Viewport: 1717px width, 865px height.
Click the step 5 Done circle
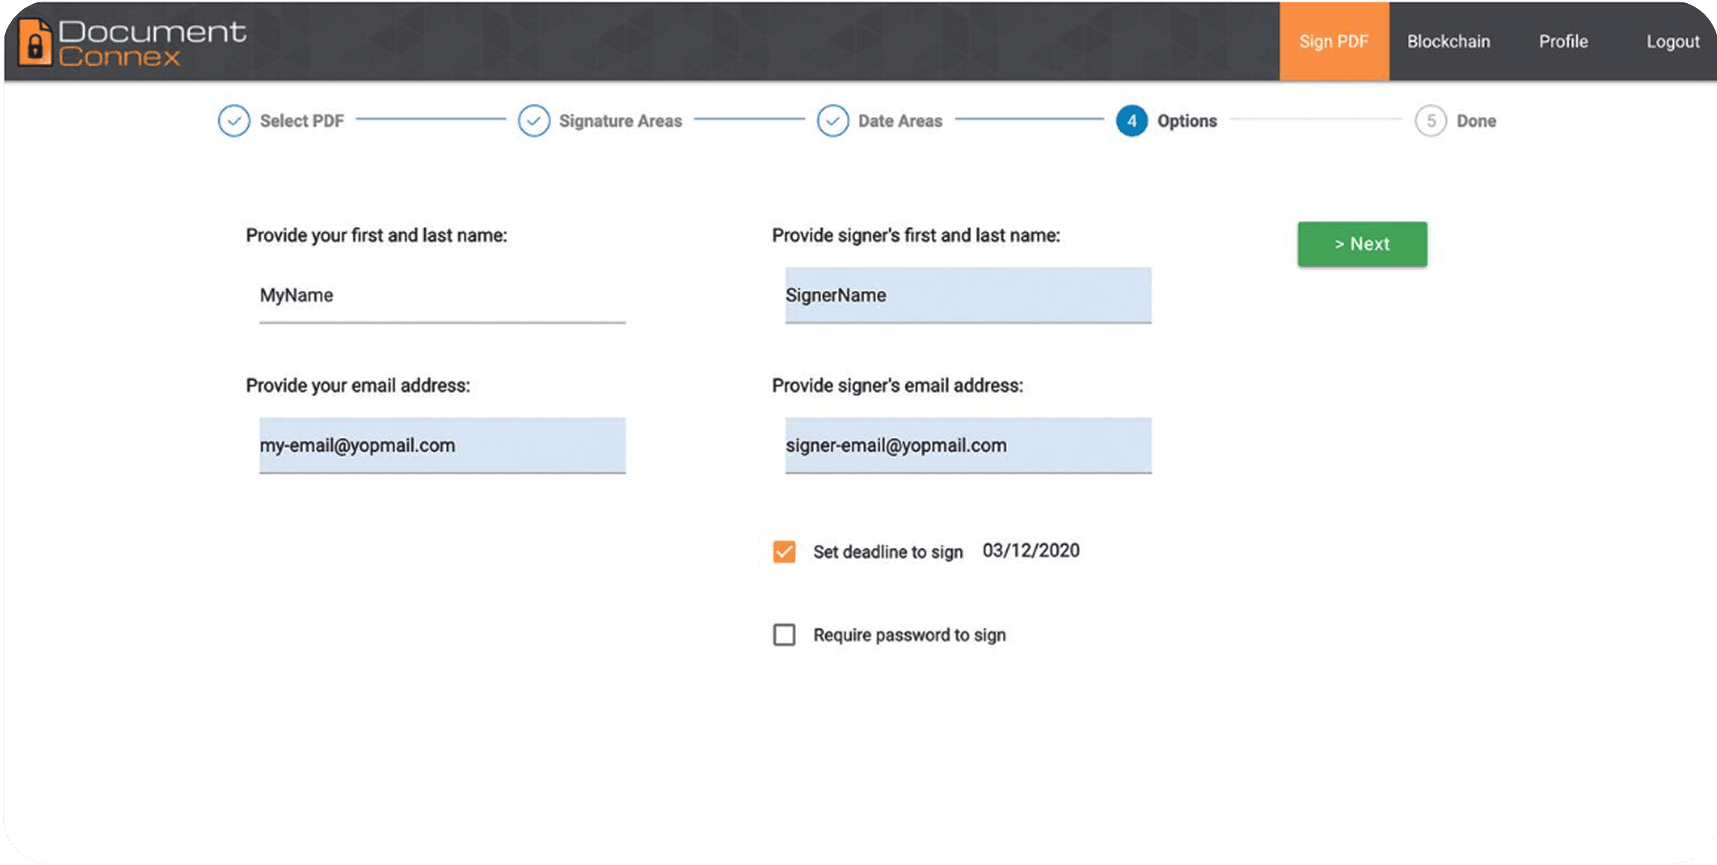tap(1431, 121)
